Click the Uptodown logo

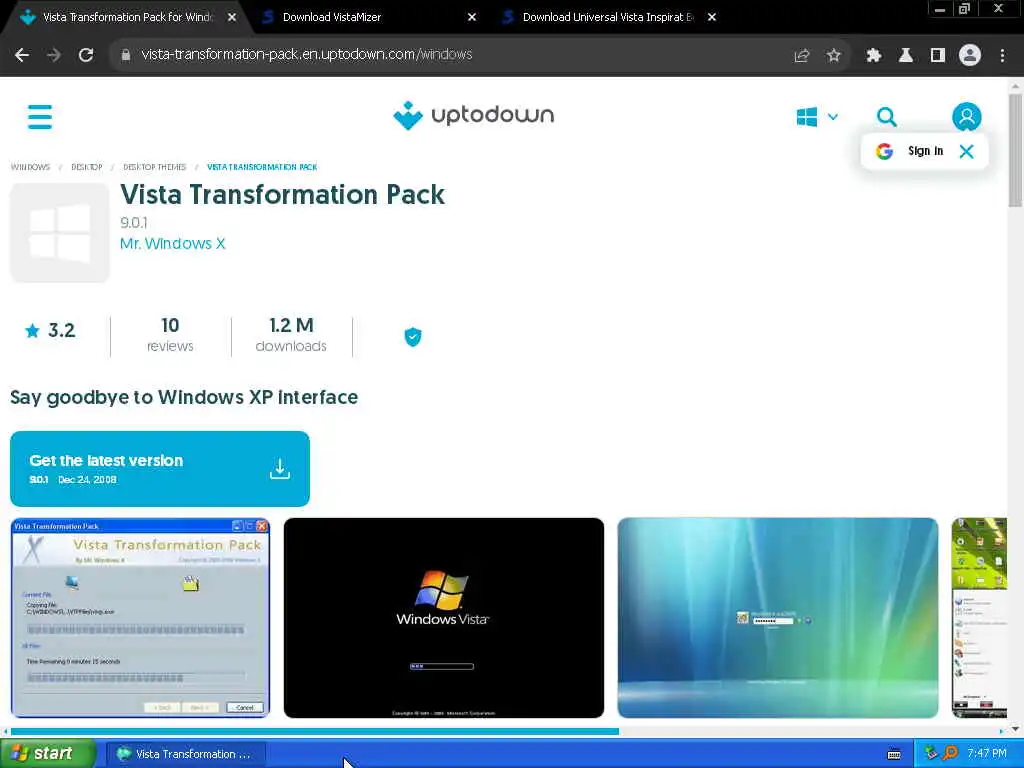pyautogui.click(x=473, y=116)
